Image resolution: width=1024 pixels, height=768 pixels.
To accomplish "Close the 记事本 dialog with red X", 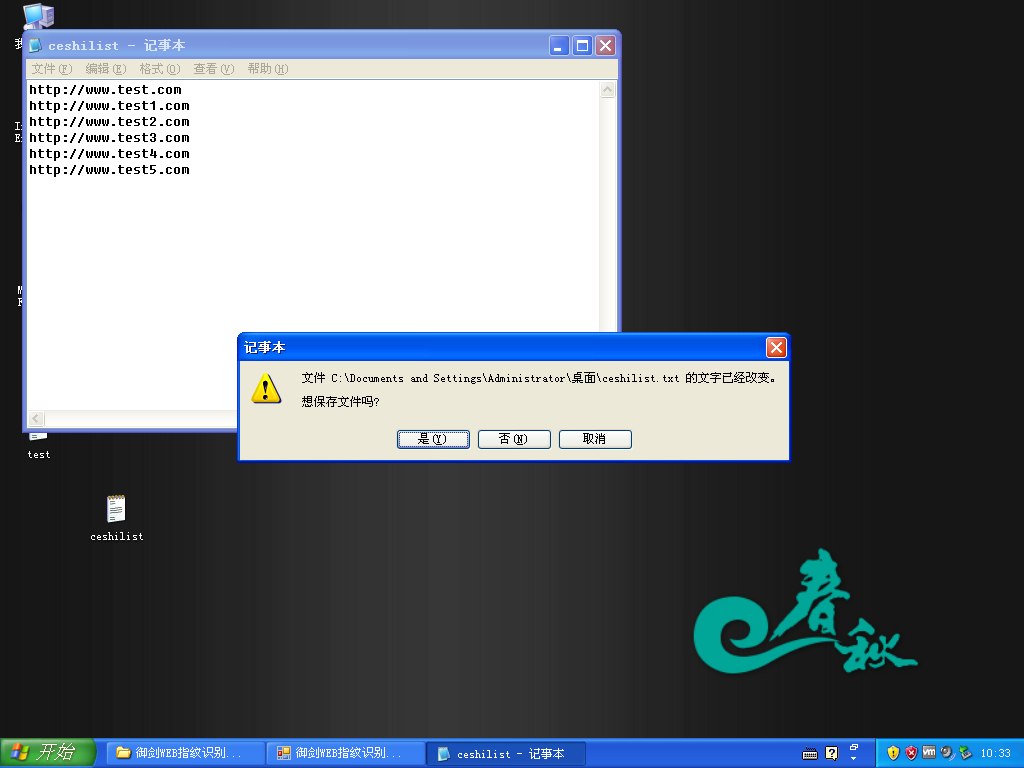I will 776,347.
